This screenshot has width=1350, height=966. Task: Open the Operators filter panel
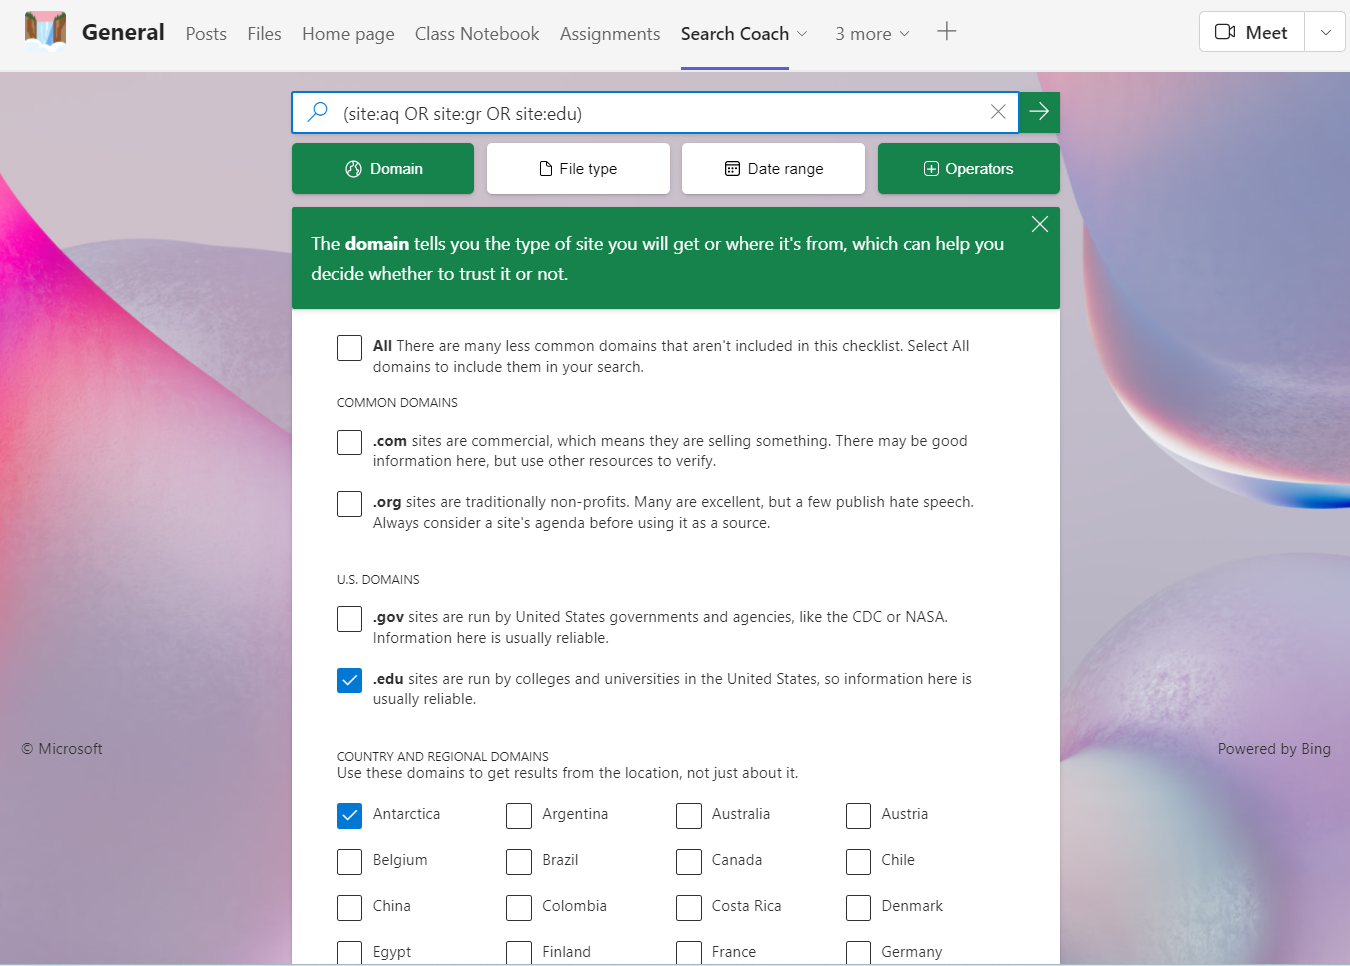(968, 169)
